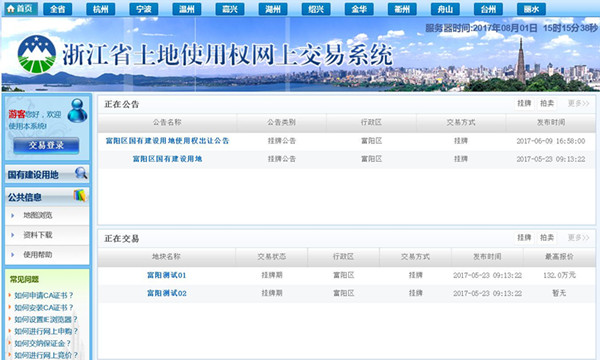Select the 绍兴 city tab
This screenshot has width=600, height=360.
316,9
